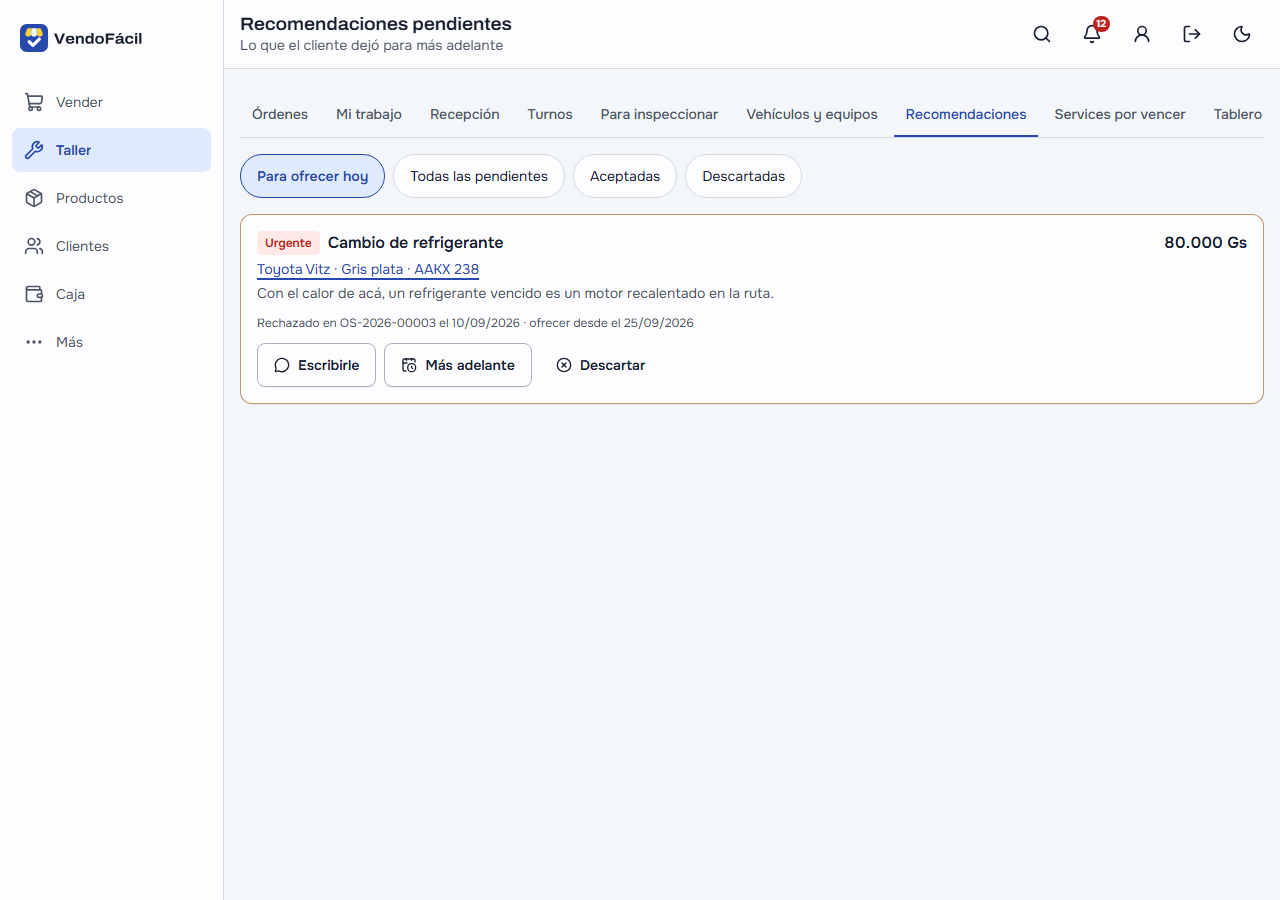Click the refrigerante vencido description text

(515, 293)
